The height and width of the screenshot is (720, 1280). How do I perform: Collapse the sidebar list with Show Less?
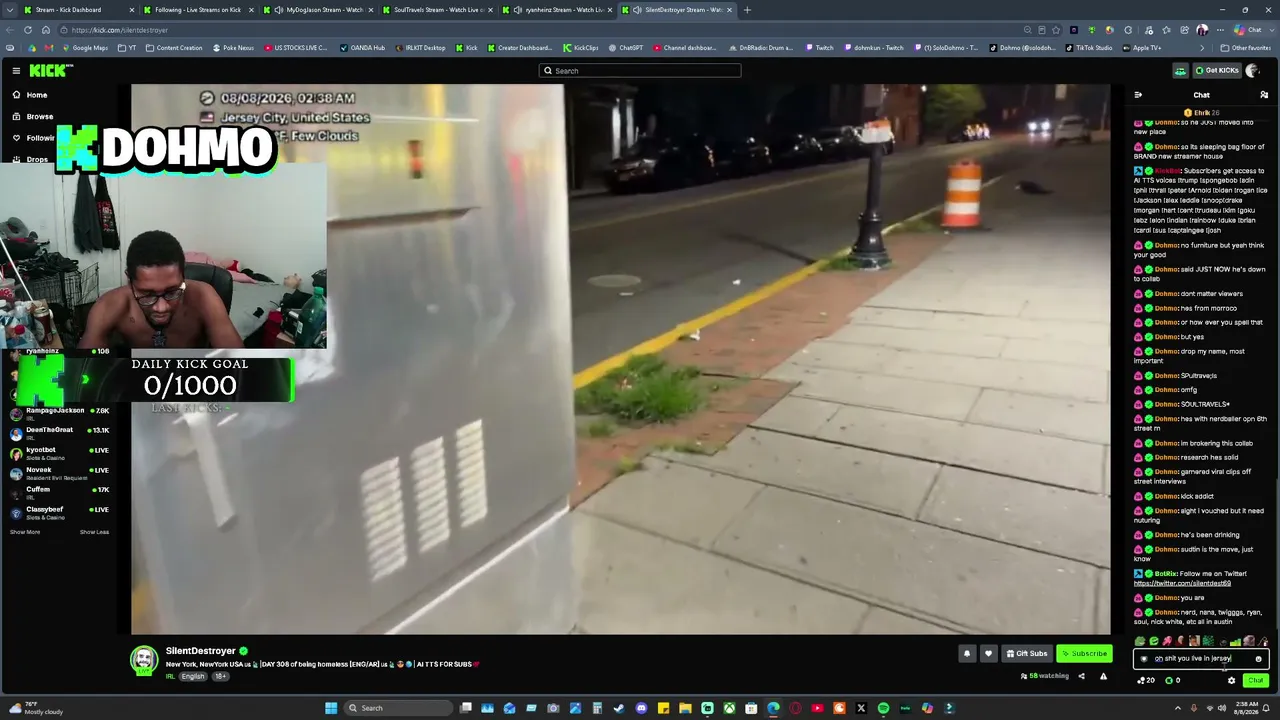coord(94,532)
